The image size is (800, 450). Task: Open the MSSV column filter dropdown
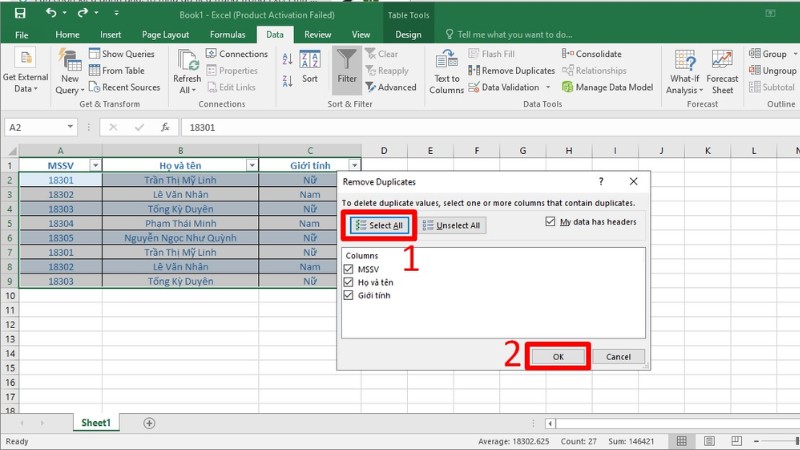coord(95,165)
